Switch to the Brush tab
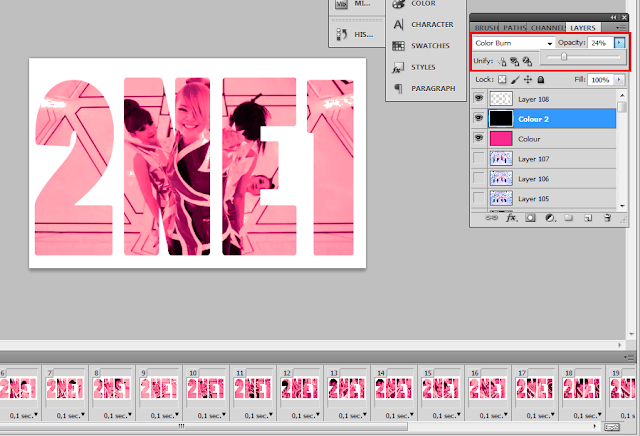The height and width of the screenshot is (436, 640). 486,28
